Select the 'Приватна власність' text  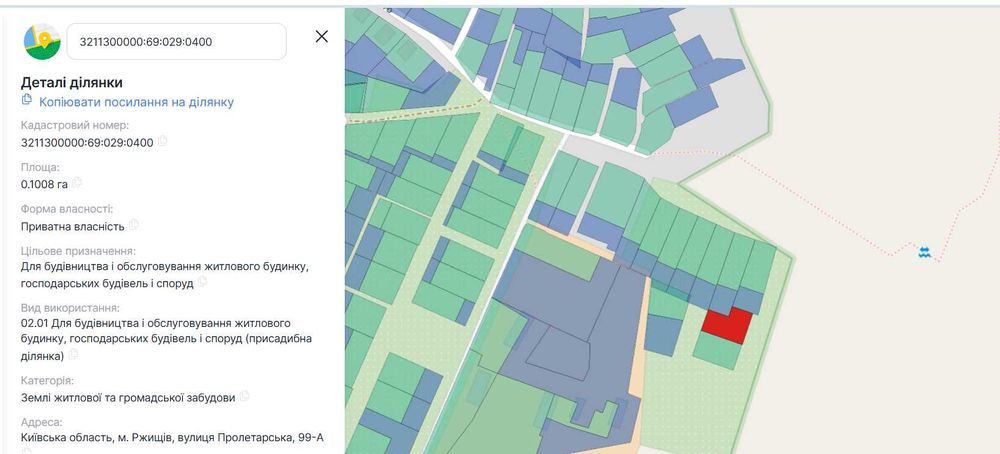(x=73, y=227)
